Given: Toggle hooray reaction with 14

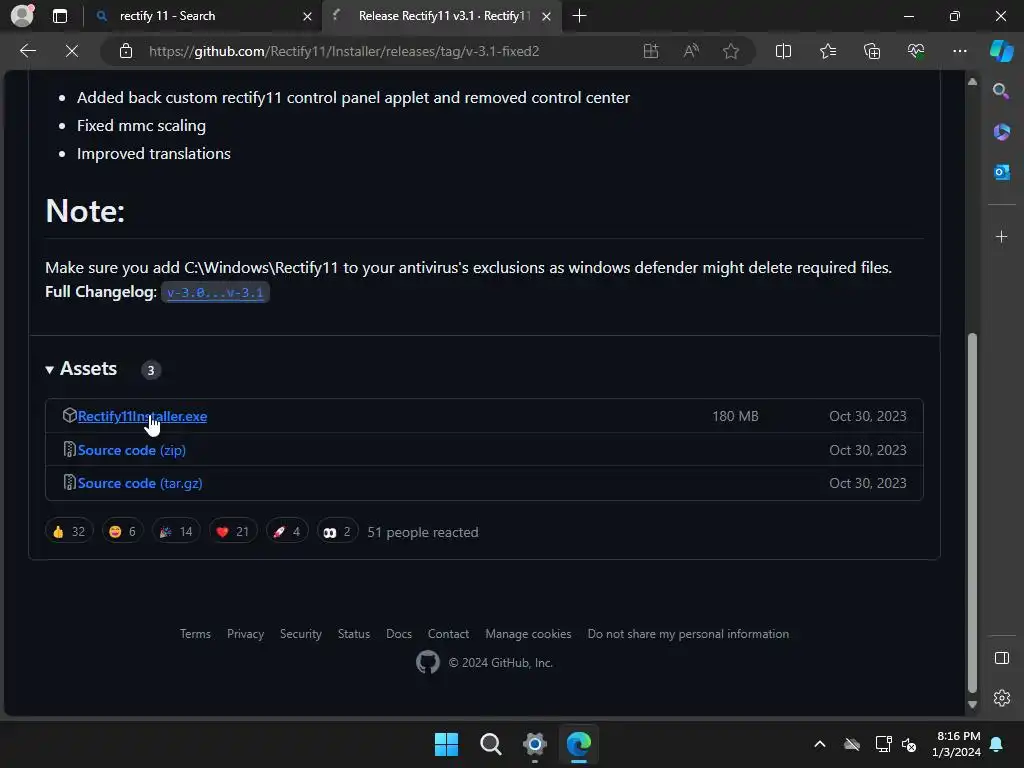Looking at the screenshot, I should coord(176,532).
